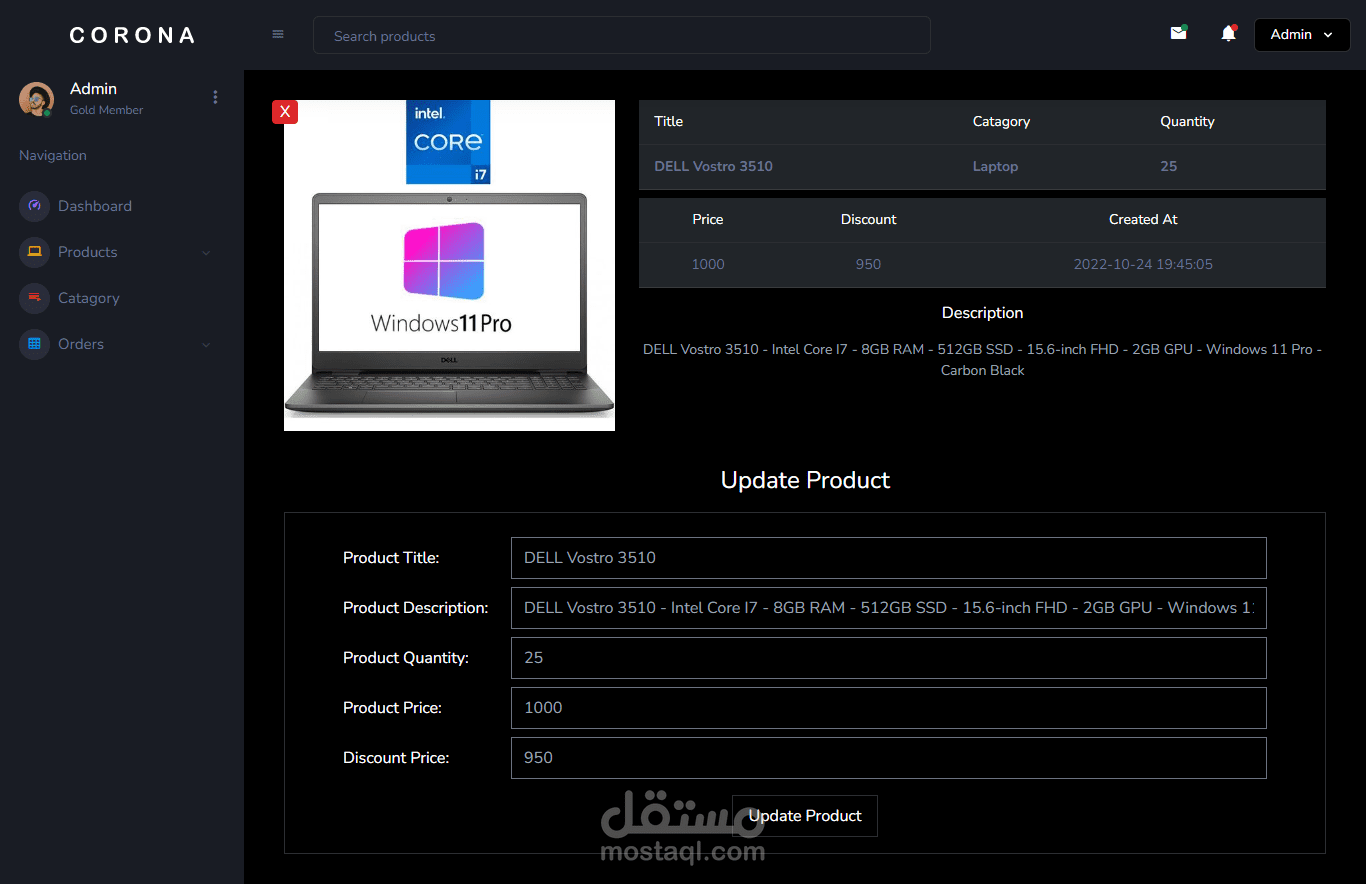Open Orders navigation item
Image resolution: width=1366 pixels, height=884 pixels.
pyautogui.click(x=81, y=344)
